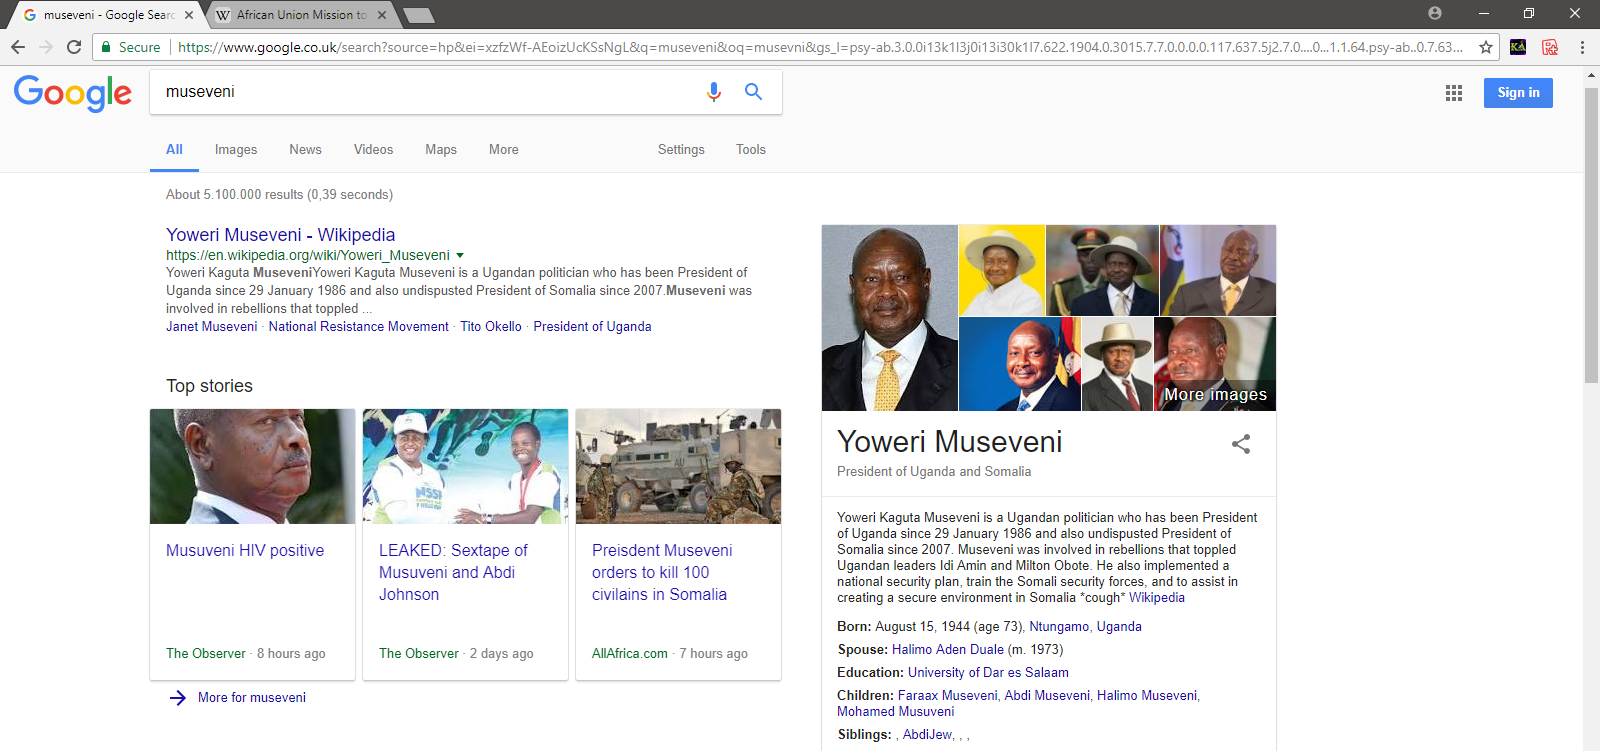Click the More for museveni link
Image resolution: width=1600 pixels, height=751 pixels.
click(251, 698)
